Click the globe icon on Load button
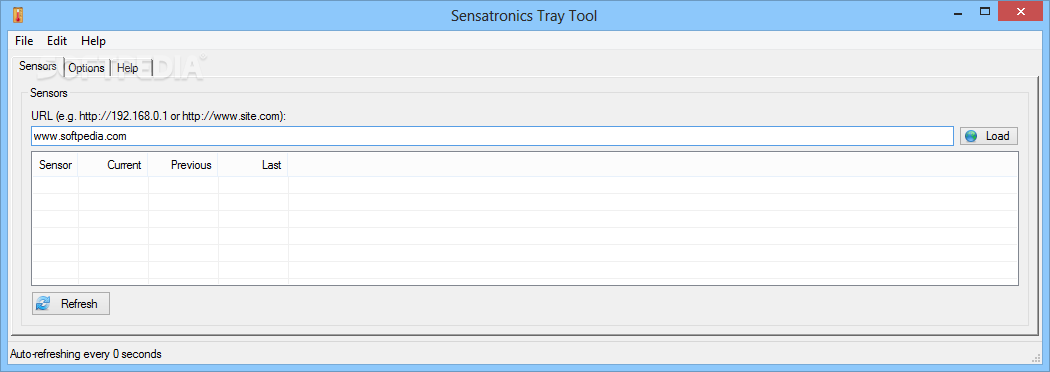This screenshot has height=372, width=1050. click(x=971, y=136)
